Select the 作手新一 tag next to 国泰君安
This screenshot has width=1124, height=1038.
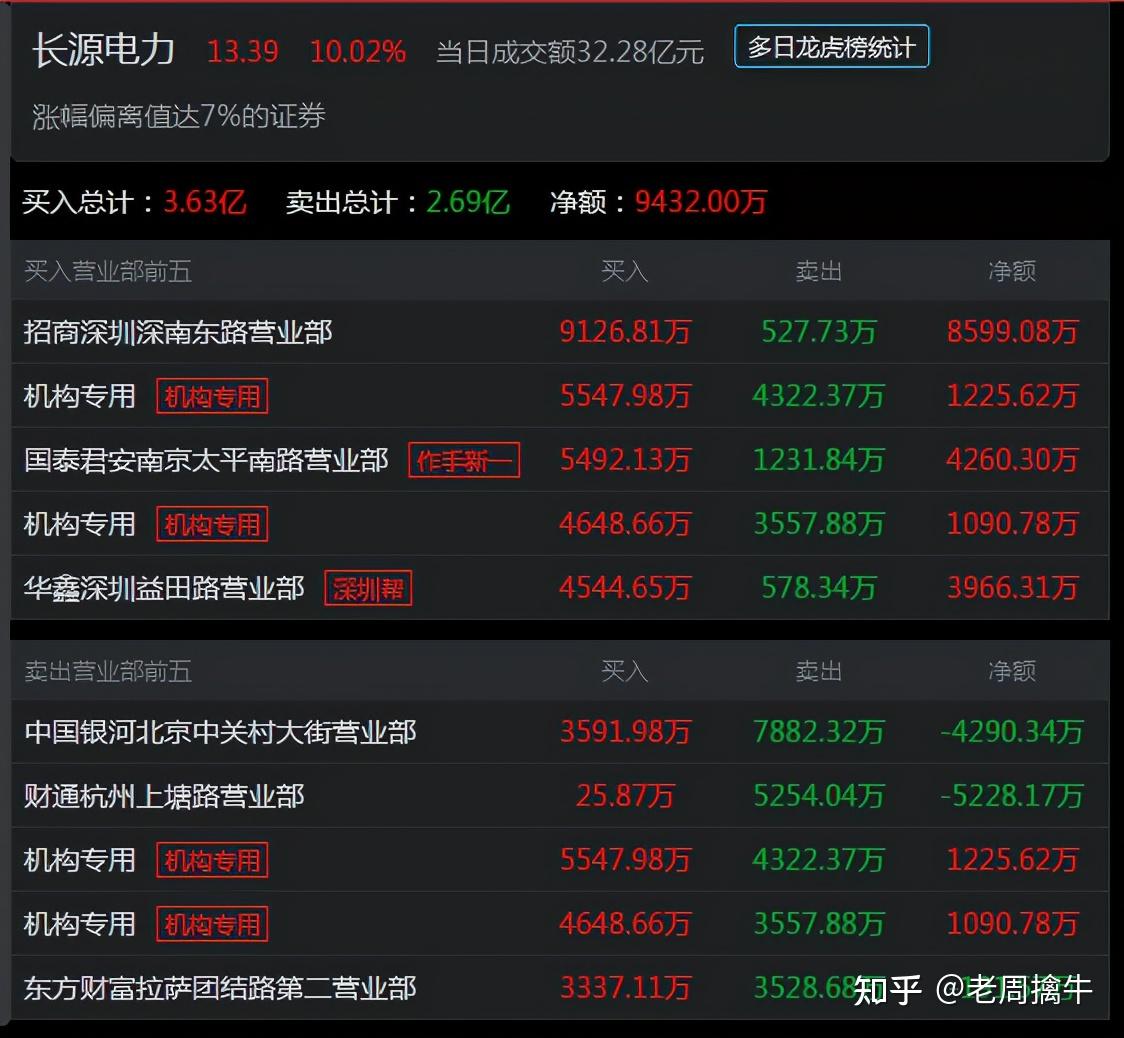coord(463,460)
